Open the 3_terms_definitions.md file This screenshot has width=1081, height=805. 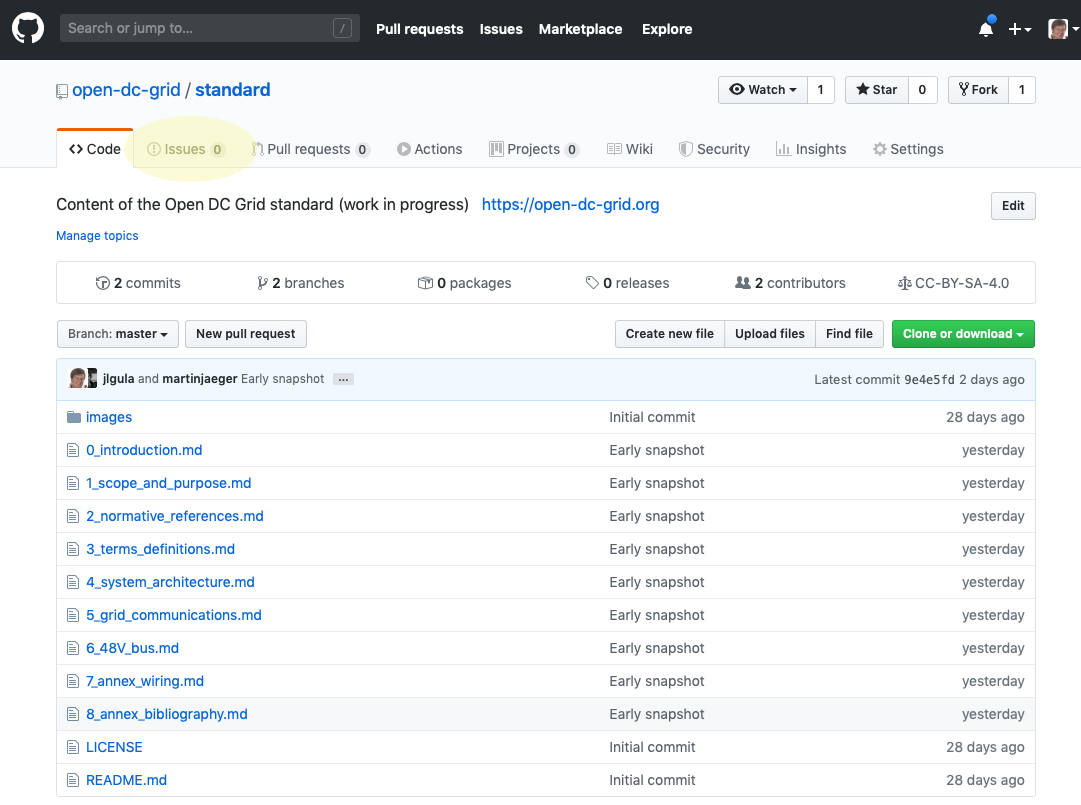click(x=161, y=549)
